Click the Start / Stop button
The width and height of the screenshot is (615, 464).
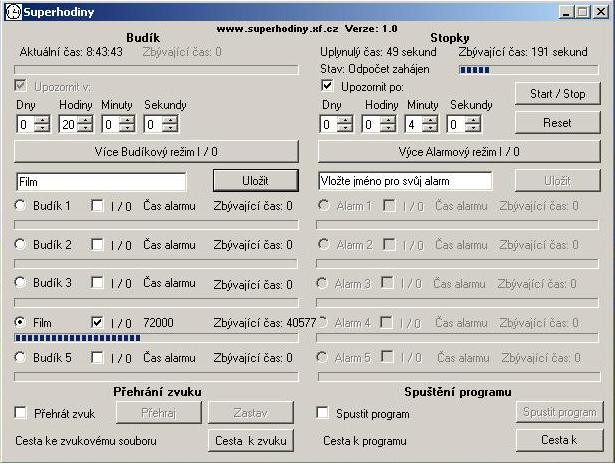[557, 94]
